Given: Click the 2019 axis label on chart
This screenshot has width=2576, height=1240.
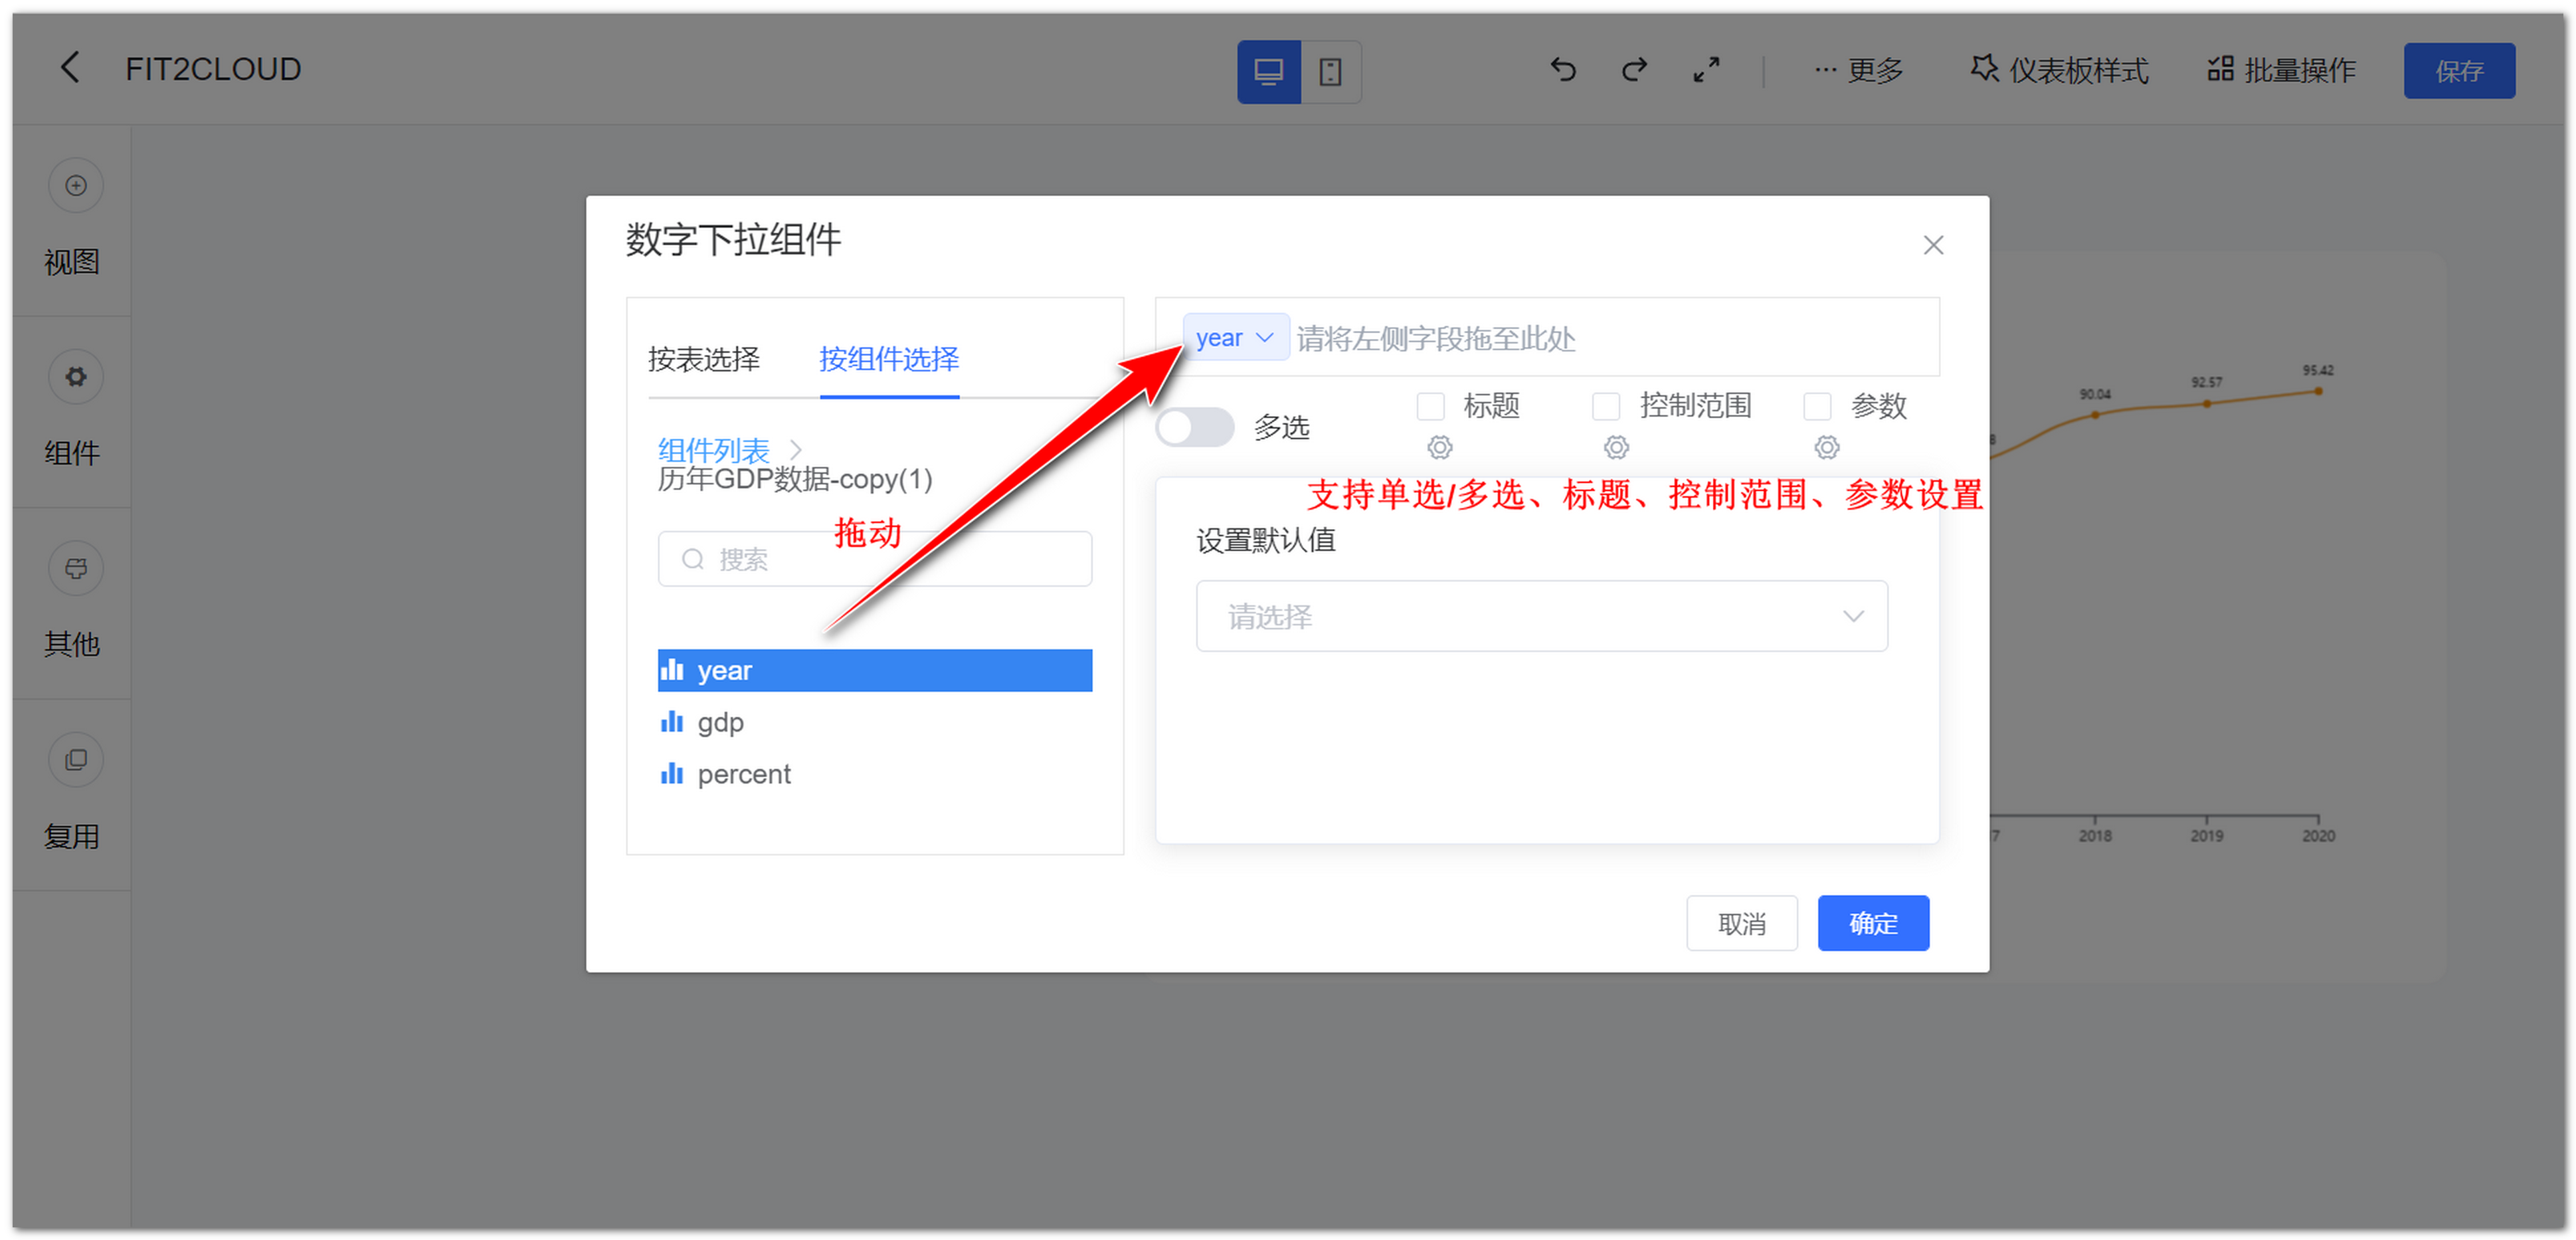Looking at the screenshot, I should tap(2206, 836).
